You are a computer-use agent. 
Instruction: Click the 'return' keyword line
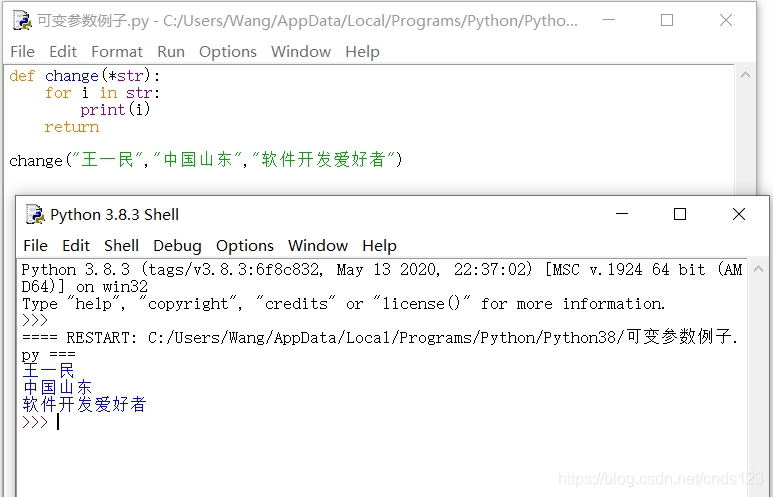(71, 127)
